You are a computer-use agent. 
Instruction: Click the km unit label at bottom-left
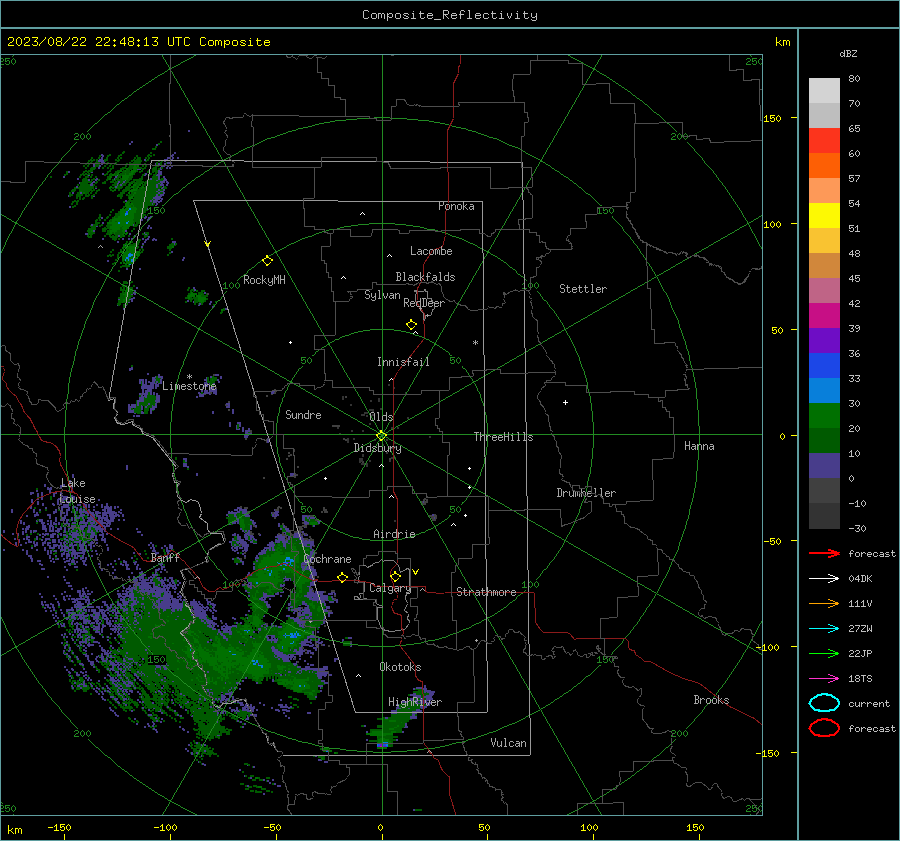coord(15,830)
